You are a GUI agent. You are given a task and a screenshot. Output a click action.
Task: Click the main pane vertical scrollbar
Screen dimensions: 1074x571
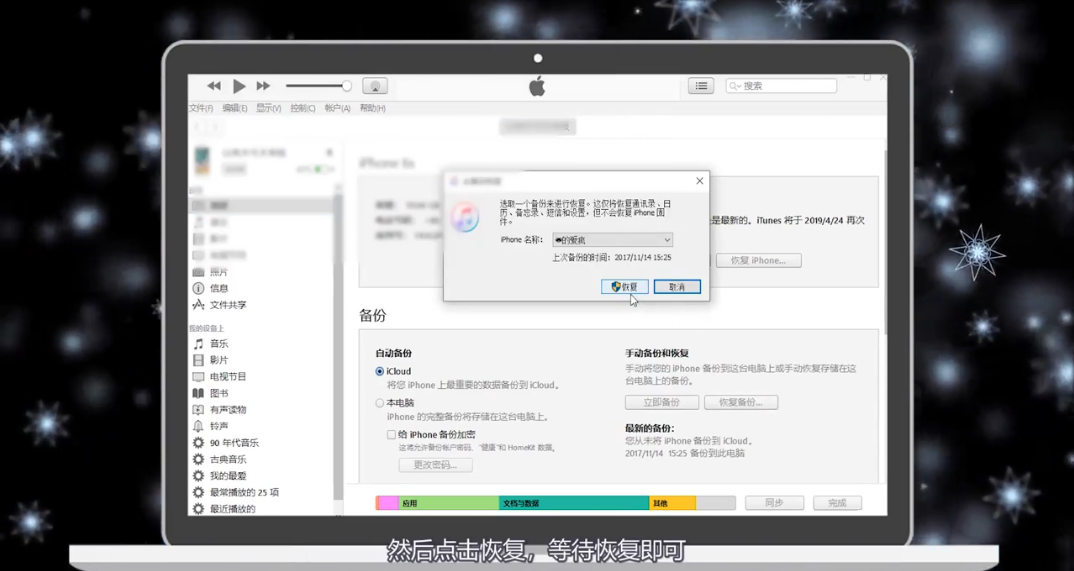click(x=884, y=240)
